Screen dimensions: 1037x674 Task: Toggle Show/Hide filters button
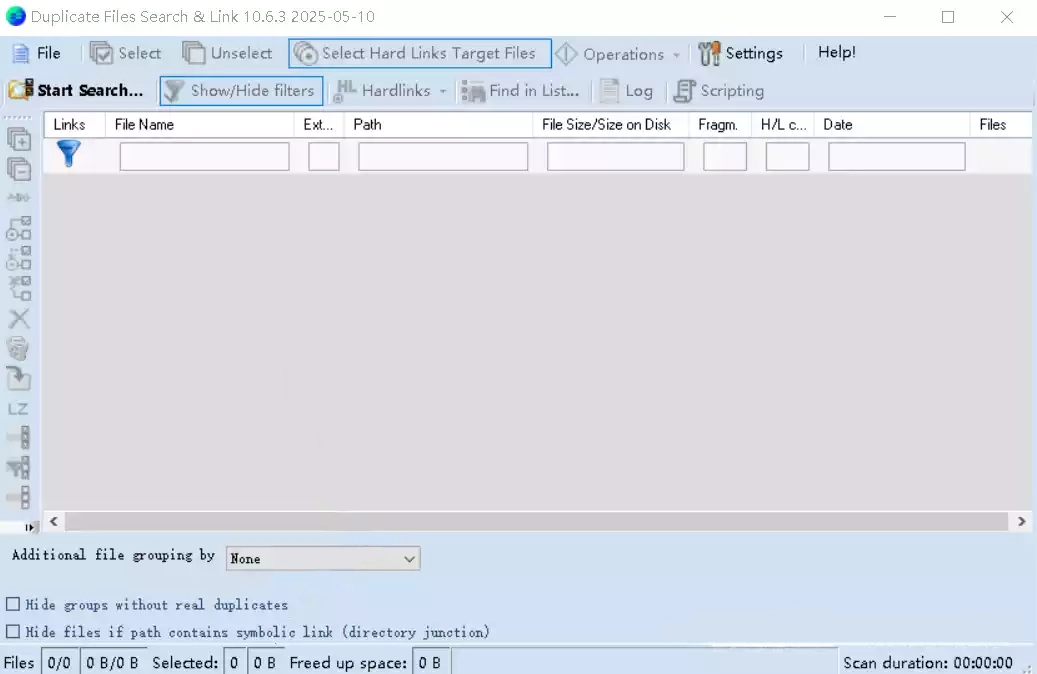point(241,91)
